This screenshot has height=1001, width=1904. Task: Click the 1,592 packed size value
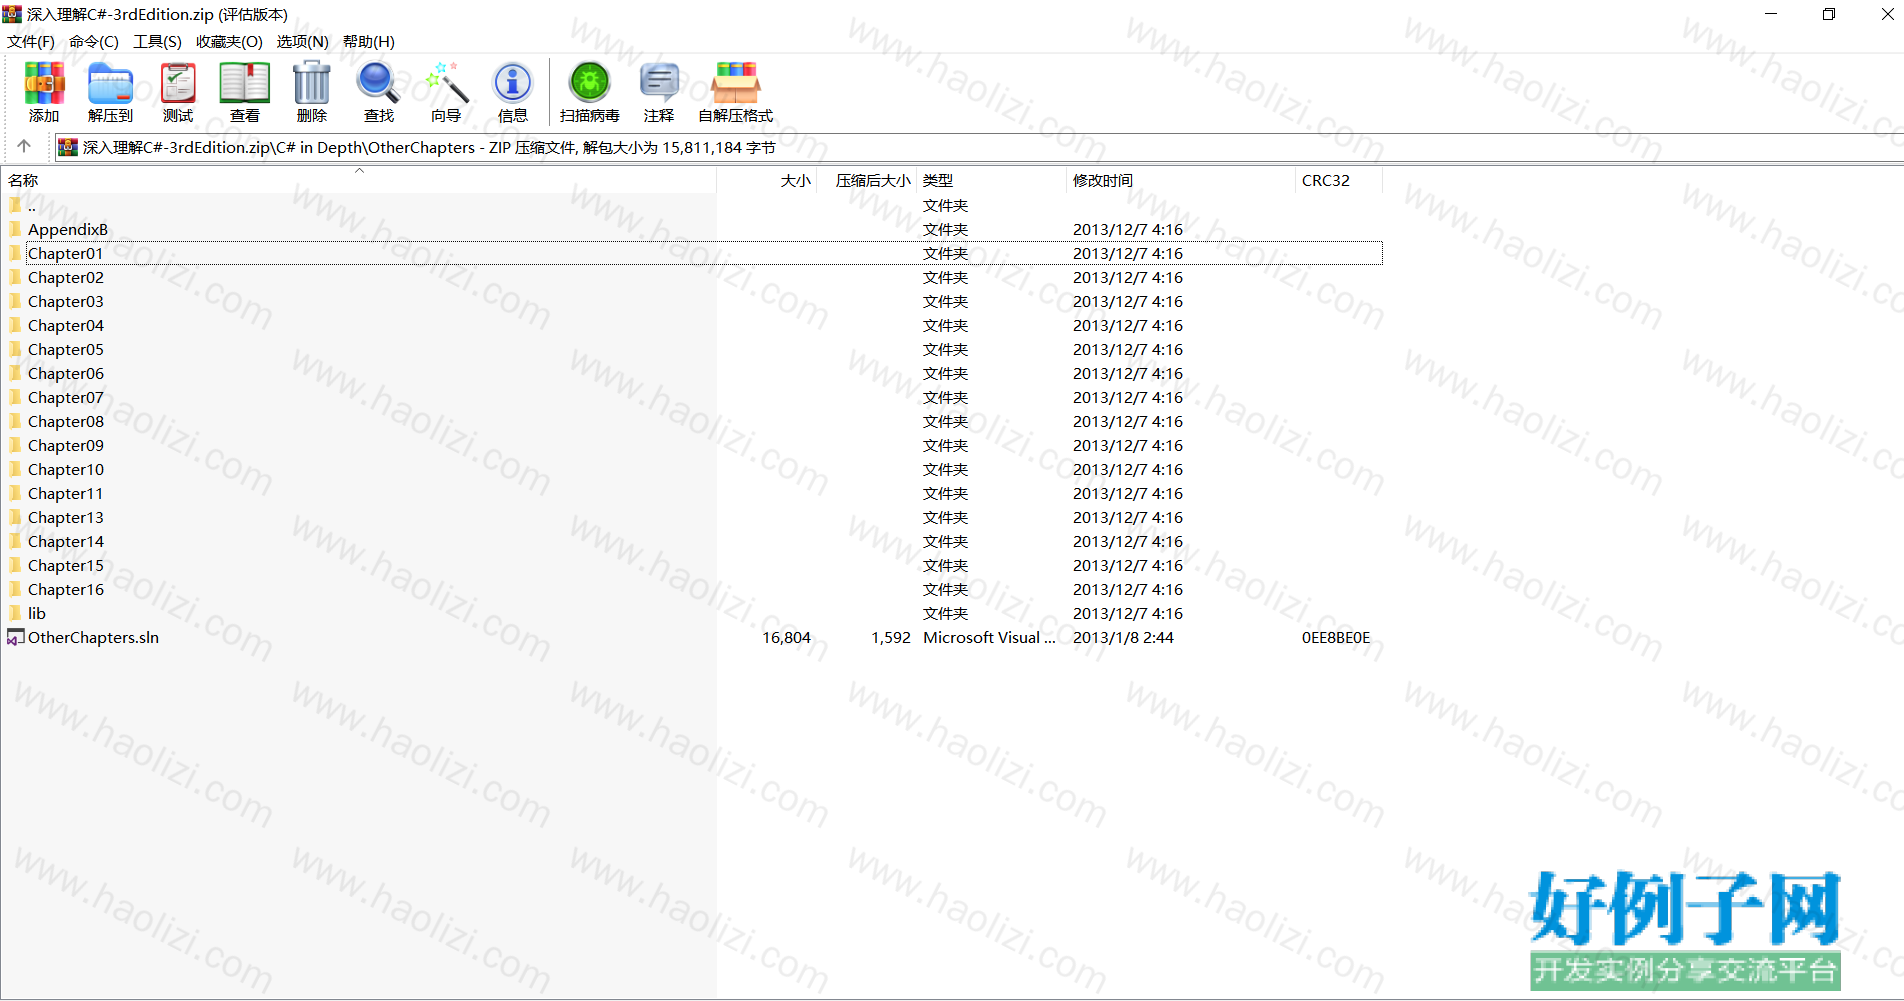[890, 637]
